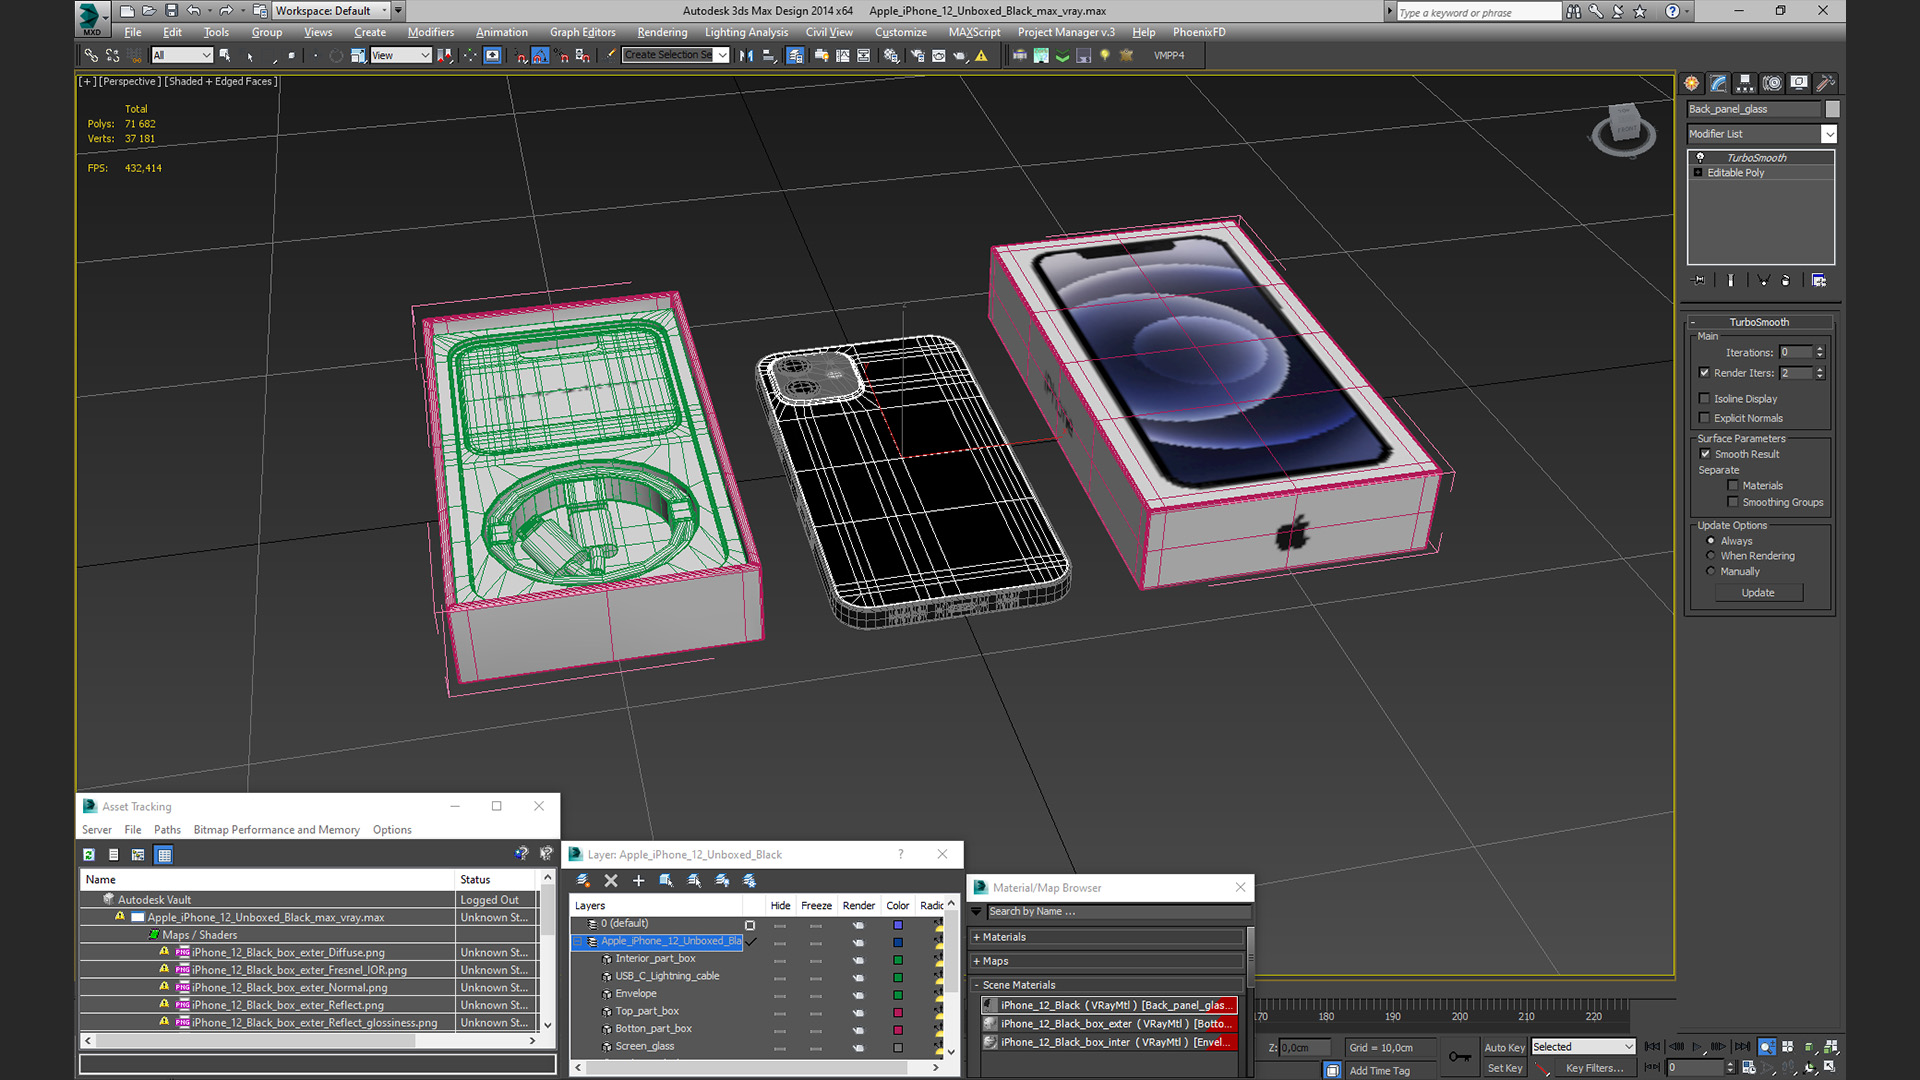Screen dimensions: 1920x1080
Task: Open the selection filter All dropdown
Action: pos(182,55)
